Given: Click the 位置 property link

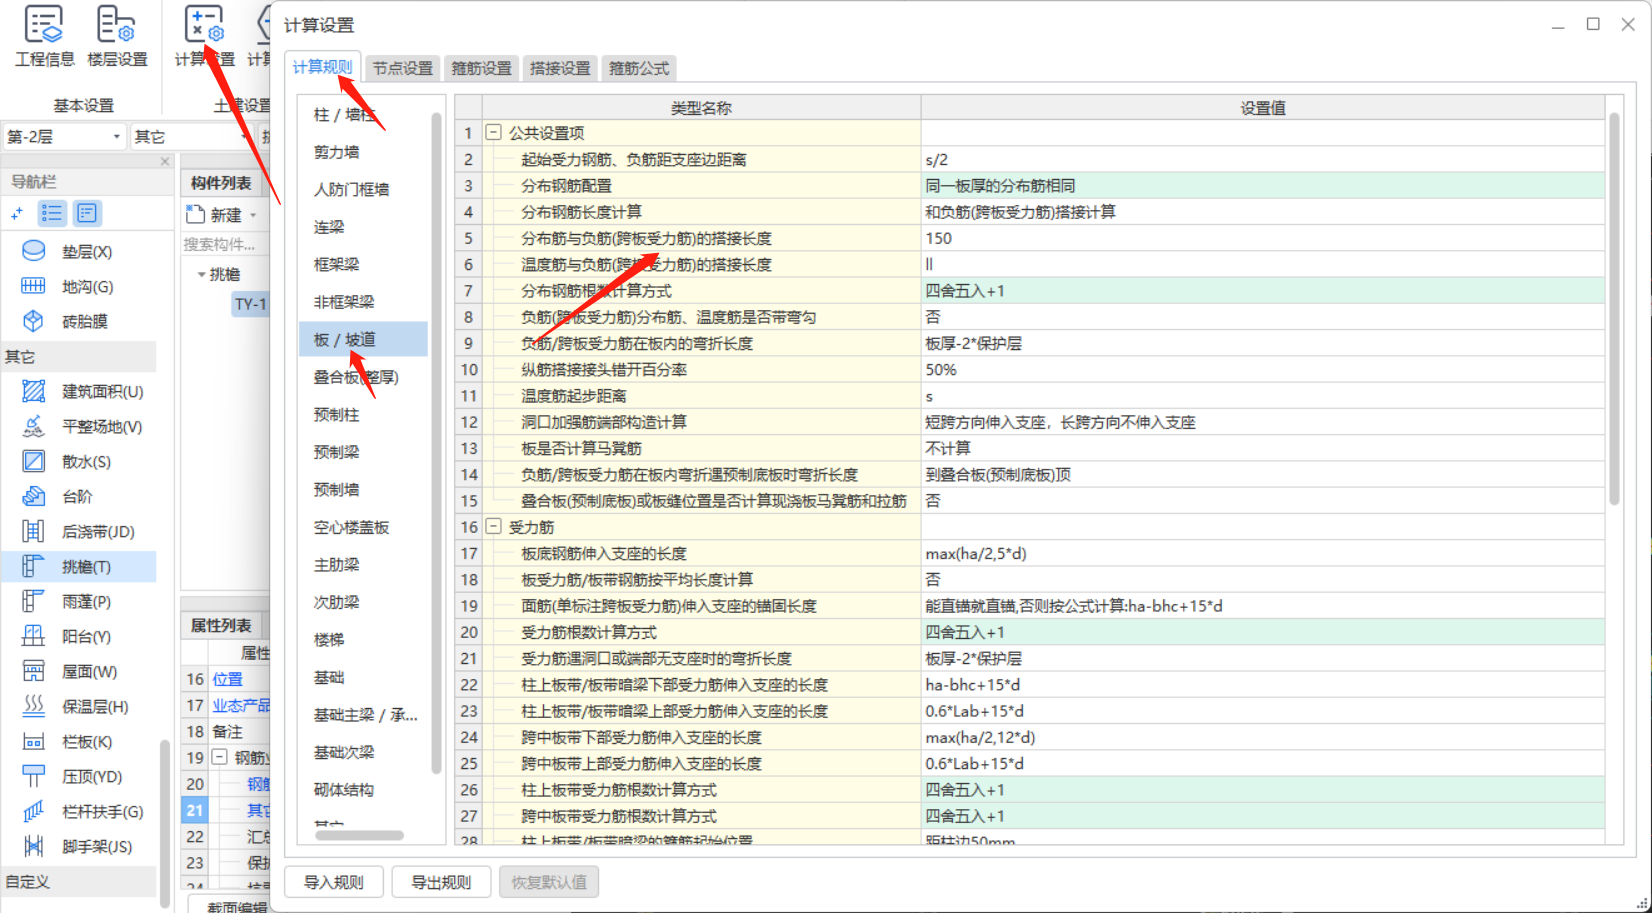Looking at the screenshot, I should click(227, 679).
